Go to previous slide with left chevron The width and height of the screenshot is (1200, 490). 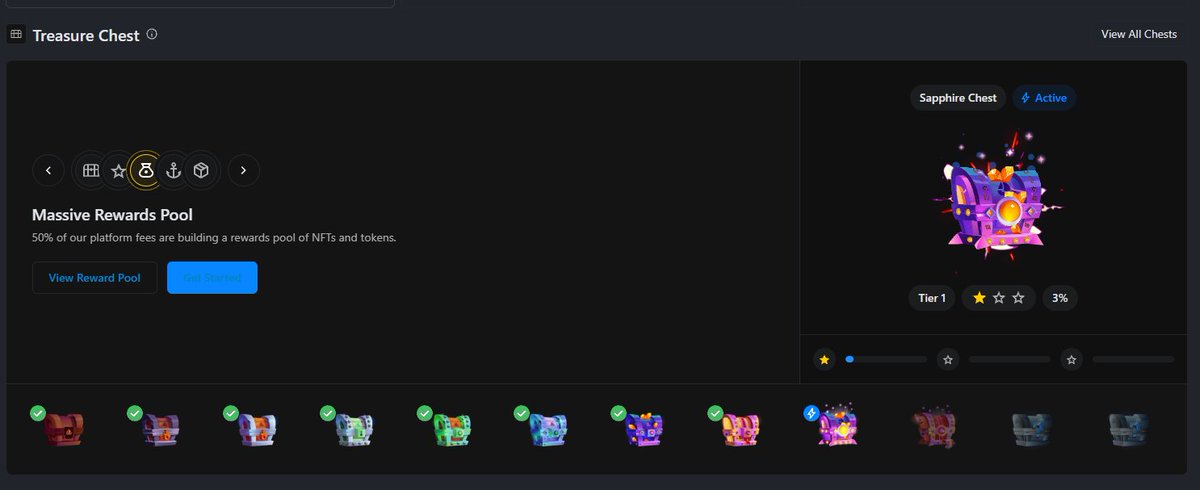tap(48, 171)
